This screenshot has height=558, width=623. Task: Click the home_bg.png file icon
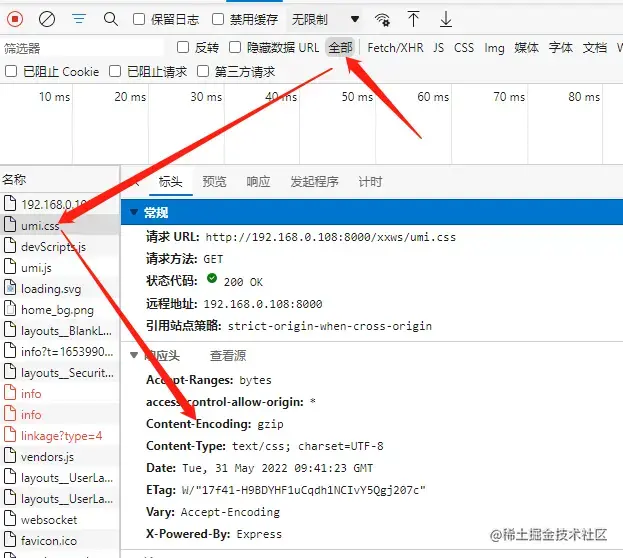pyautogui.click(x=10, y=308)
